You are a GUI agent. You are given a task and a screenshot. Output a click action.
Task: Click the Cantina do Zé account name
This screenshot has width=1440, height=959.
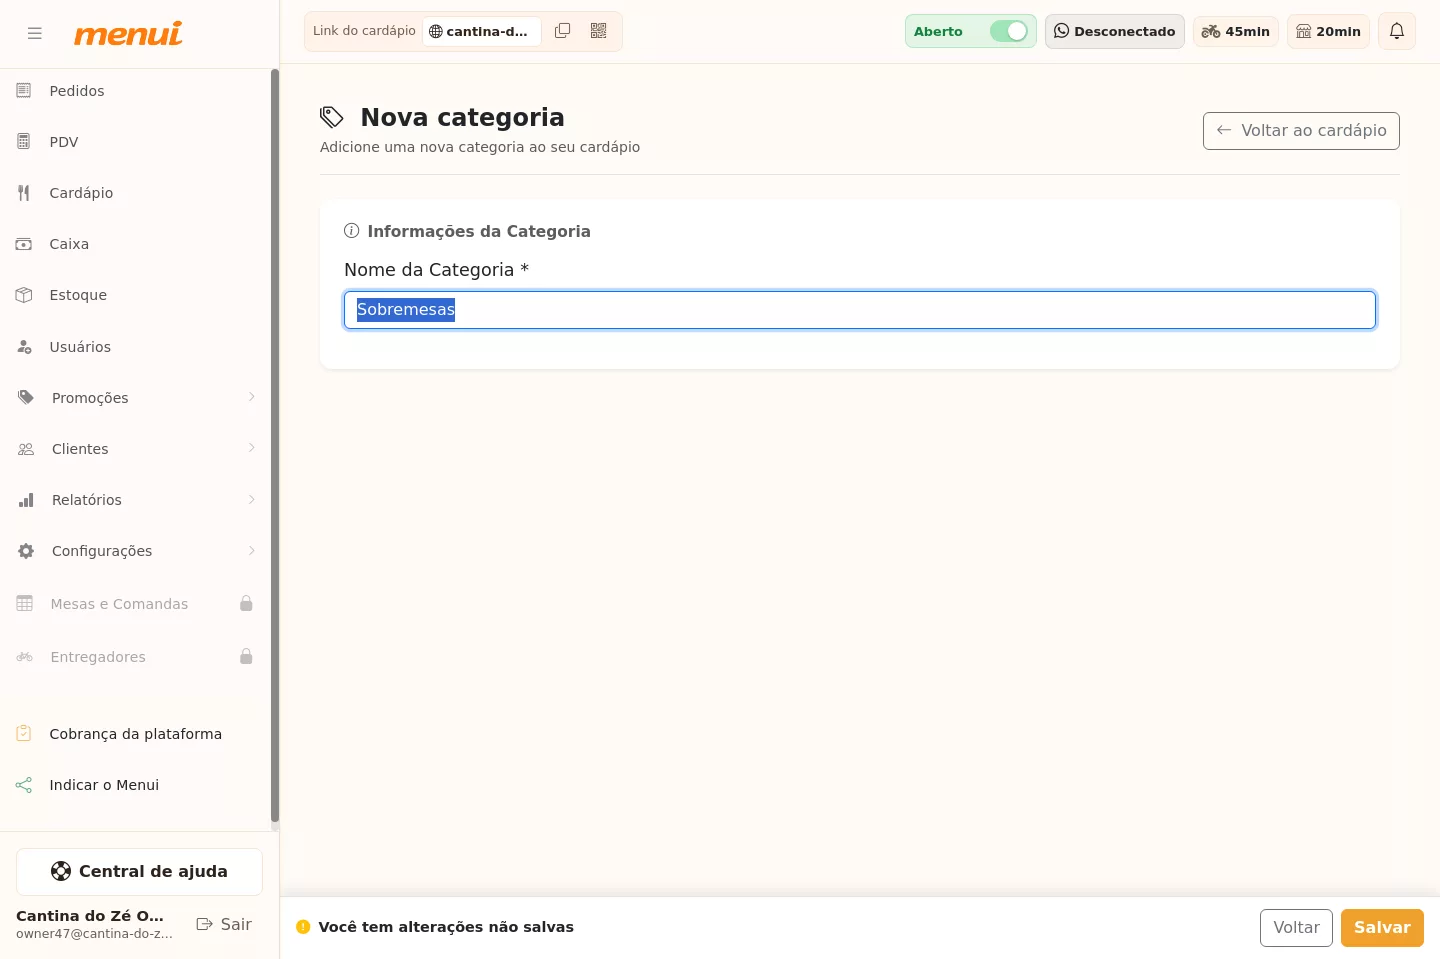coord(90,916)
